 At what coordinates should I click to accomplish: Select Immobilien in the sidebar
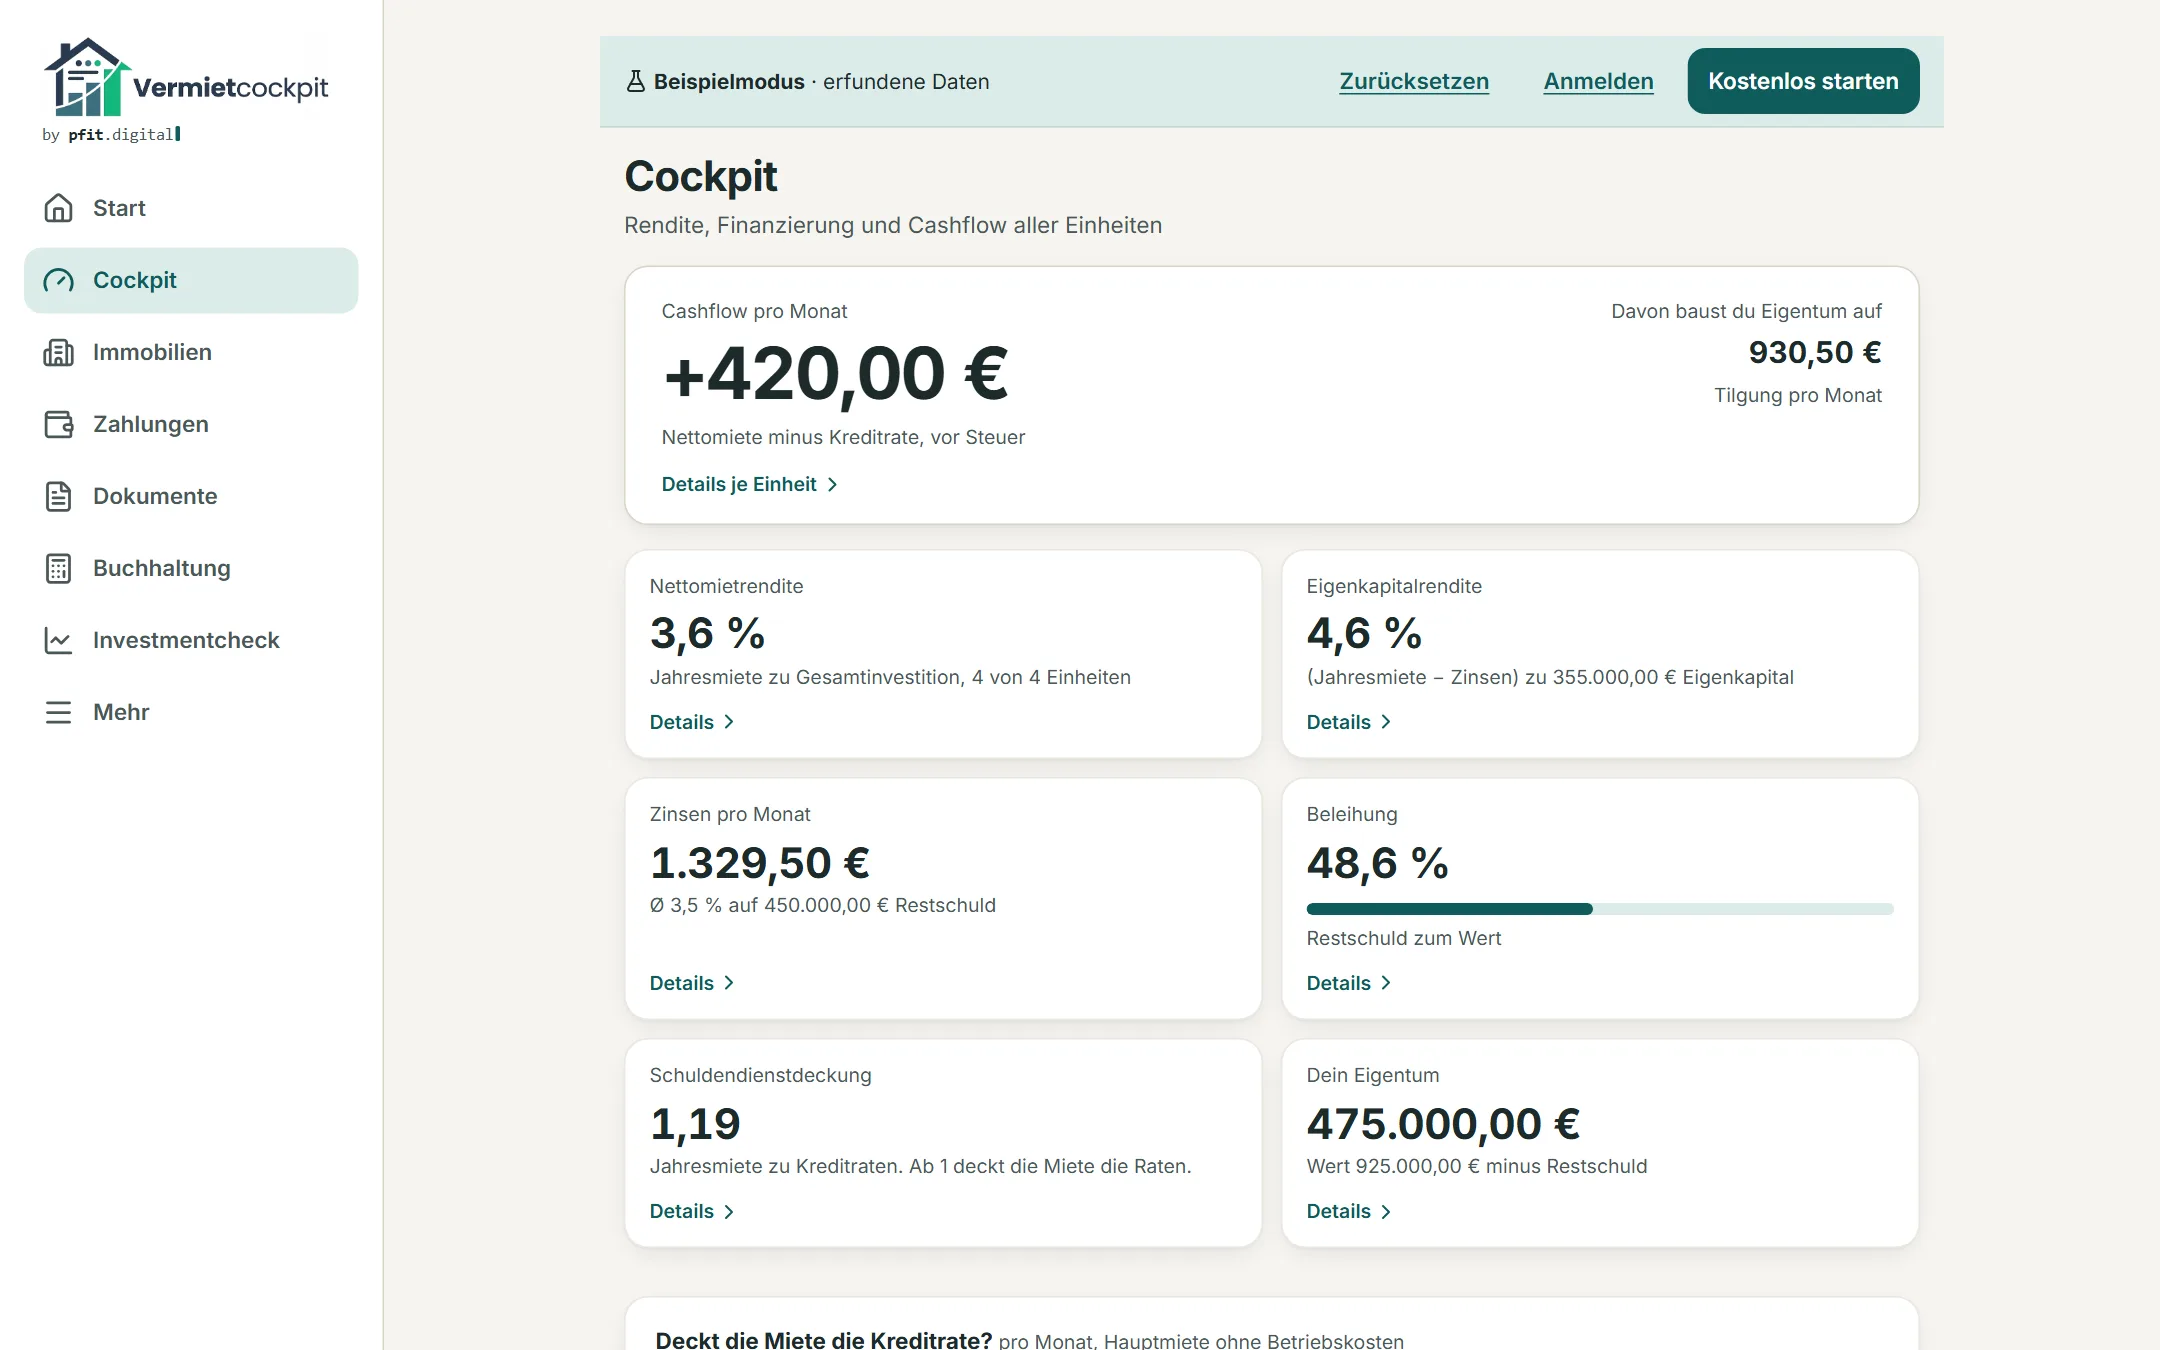[x=191, y=352]
